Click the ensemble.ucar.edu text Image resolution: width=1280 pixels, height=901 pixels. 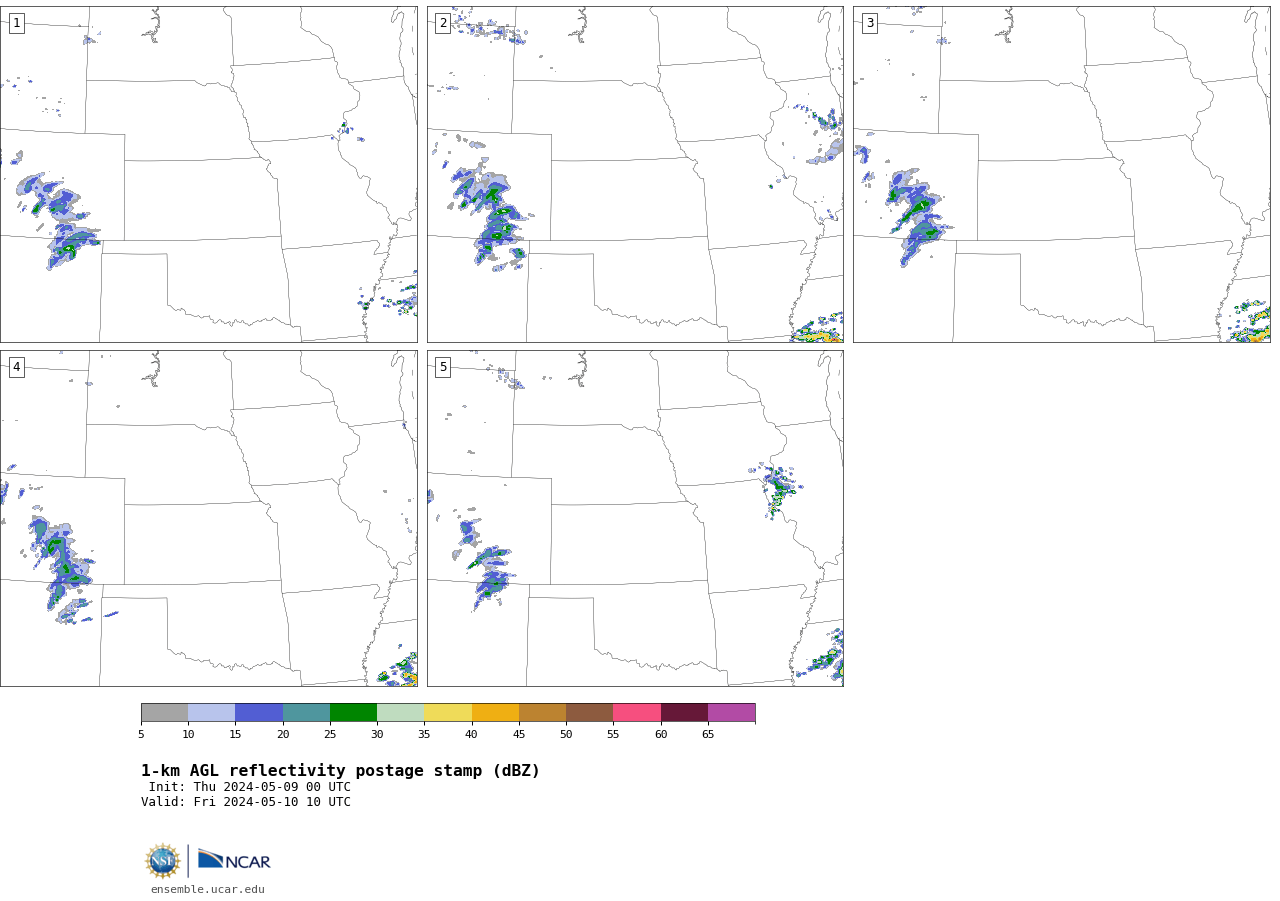(208, 889)
